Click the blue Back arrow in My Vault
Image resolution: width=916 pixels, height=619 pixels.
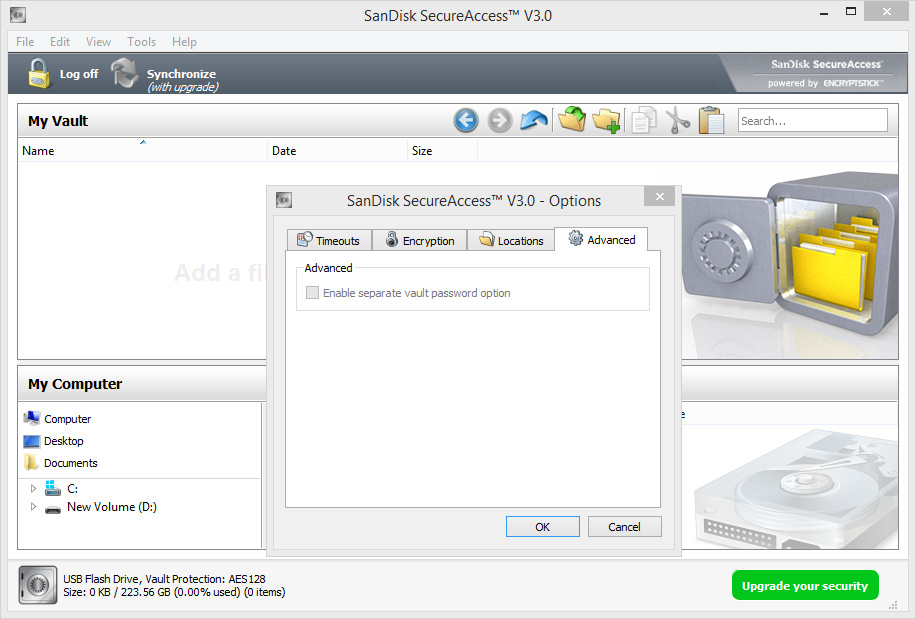pyautogui.click(x=466, y=120)
